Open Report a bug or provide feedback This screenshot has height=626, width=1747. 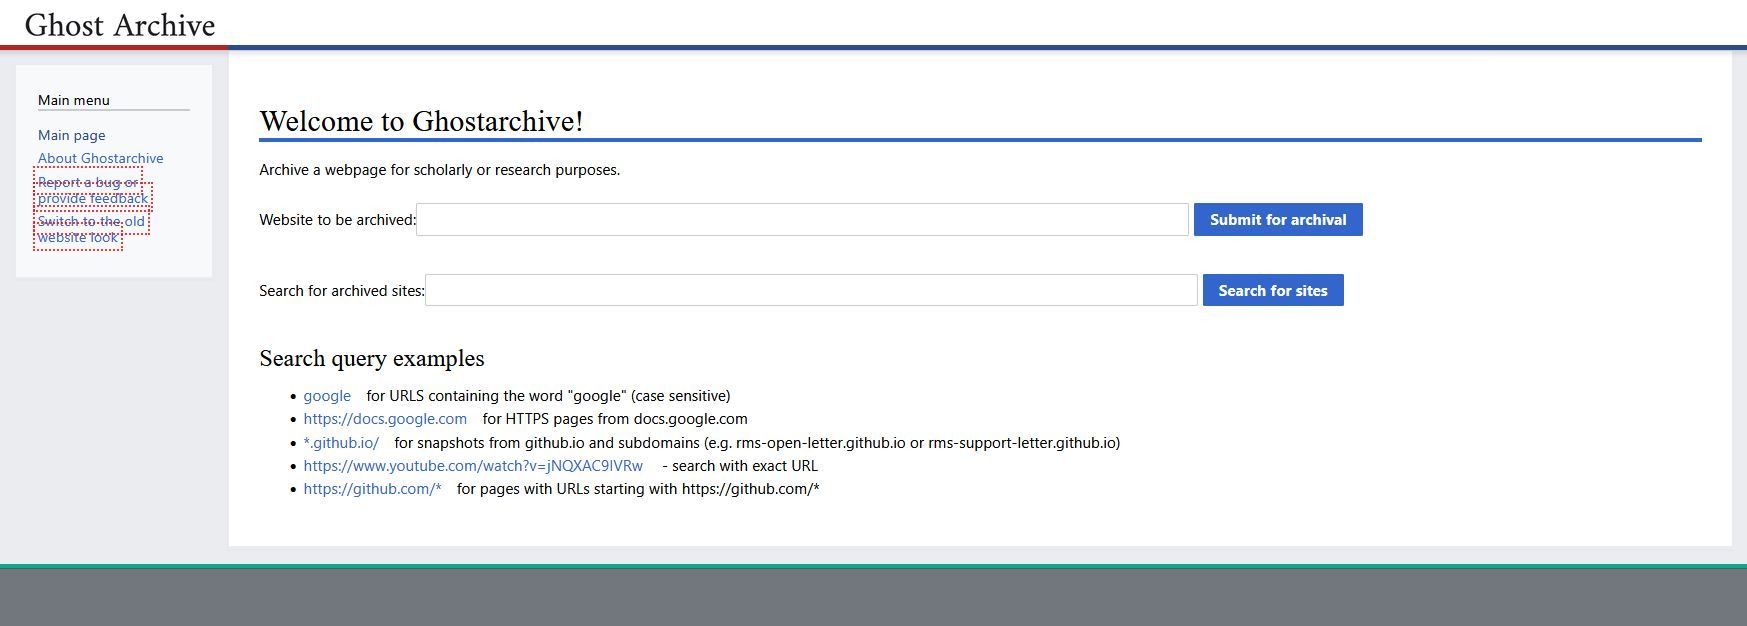click(93, 190)
